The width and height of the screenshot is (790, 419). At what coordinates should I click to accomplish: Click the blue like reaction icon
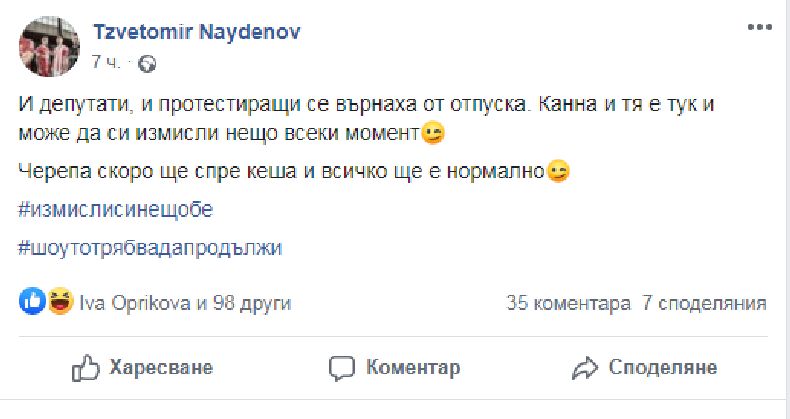(x=31, y=302)
